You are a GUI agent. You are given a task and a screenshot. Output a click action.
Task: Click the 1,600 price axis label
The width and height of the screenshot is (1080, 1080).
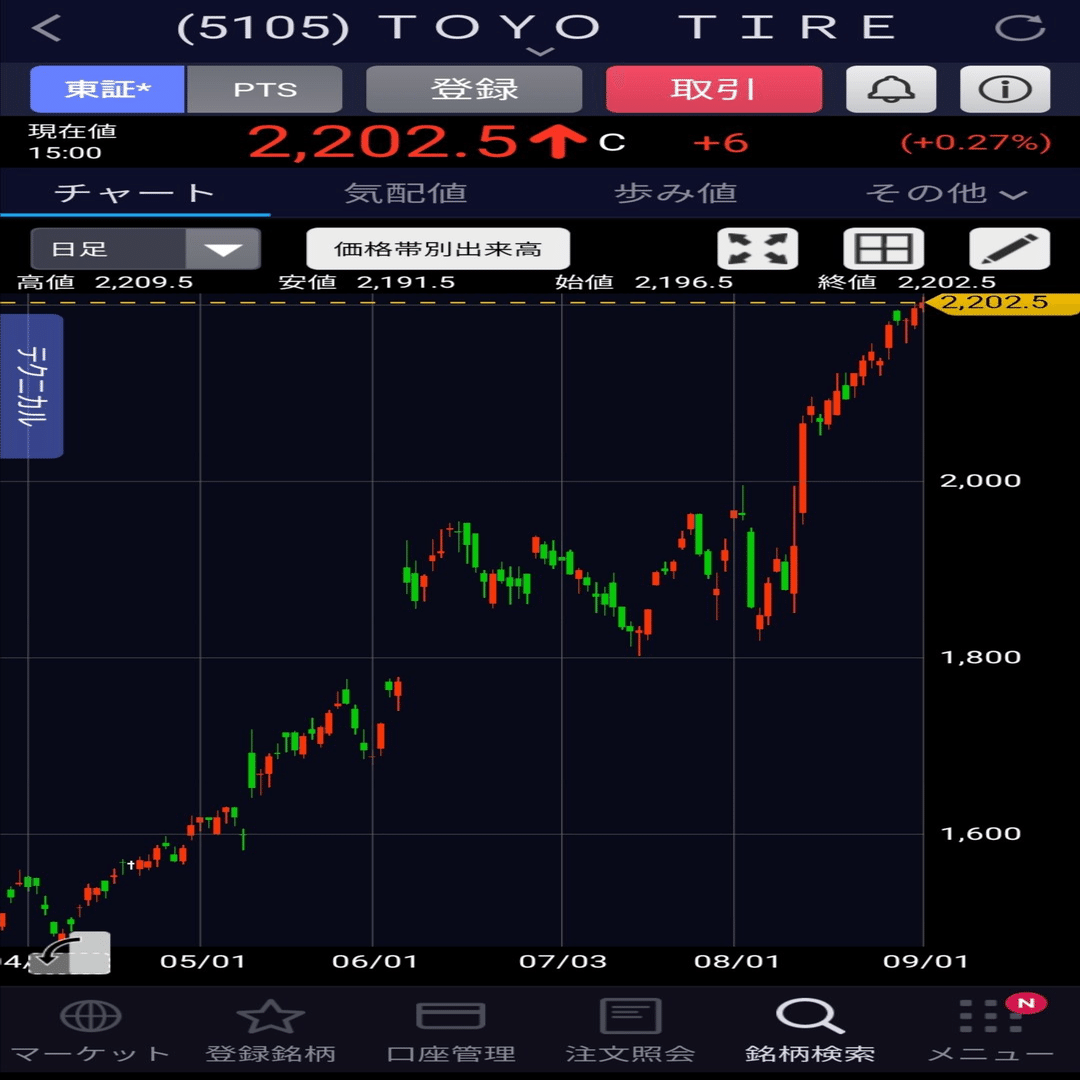[980, 833]
